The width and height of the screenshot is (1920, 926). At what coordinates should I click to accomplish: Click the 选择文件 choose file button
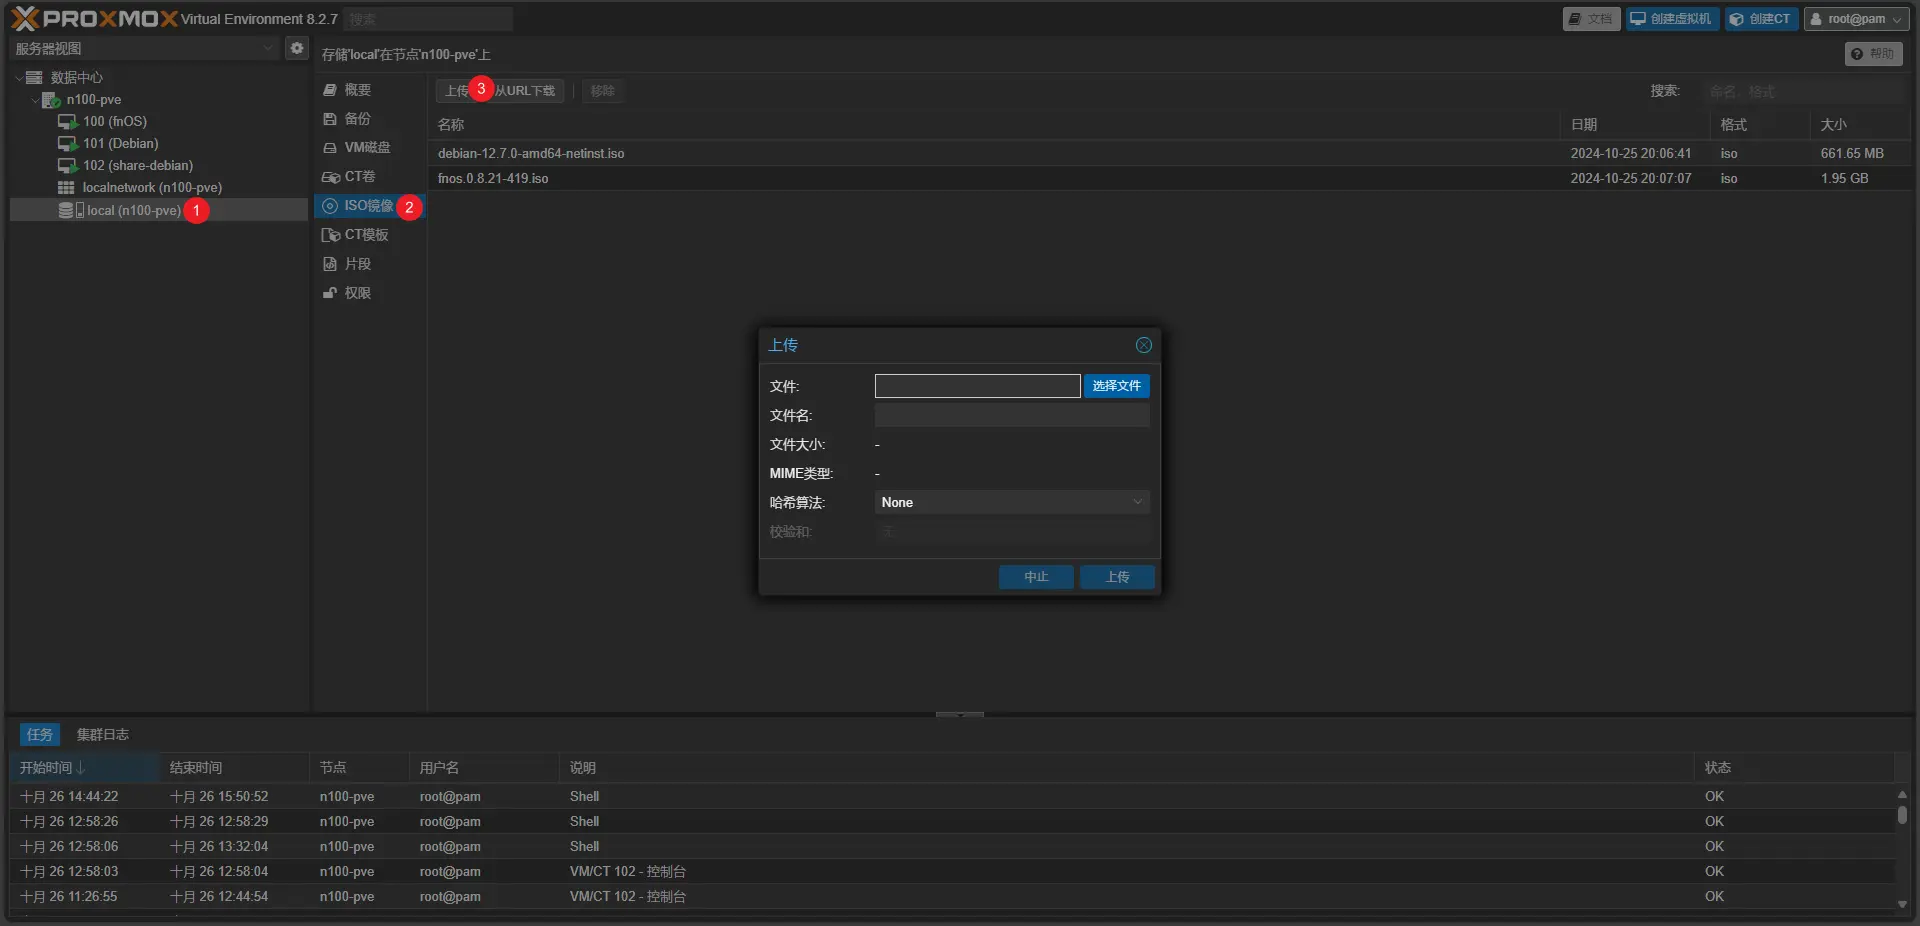point(1116,386)
